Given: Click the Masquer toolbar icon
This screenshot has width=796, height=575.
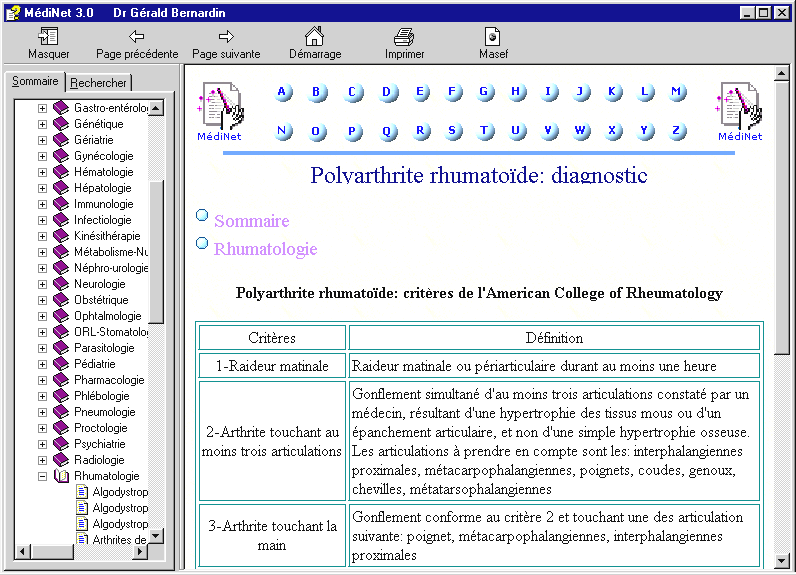Looking at the screenshot, I should point(48,36).
